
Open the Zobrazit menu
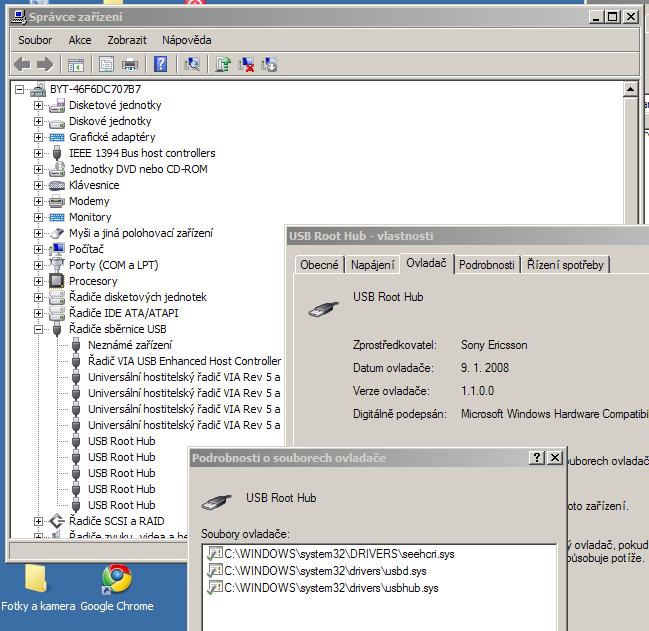(x=127, y=40)
